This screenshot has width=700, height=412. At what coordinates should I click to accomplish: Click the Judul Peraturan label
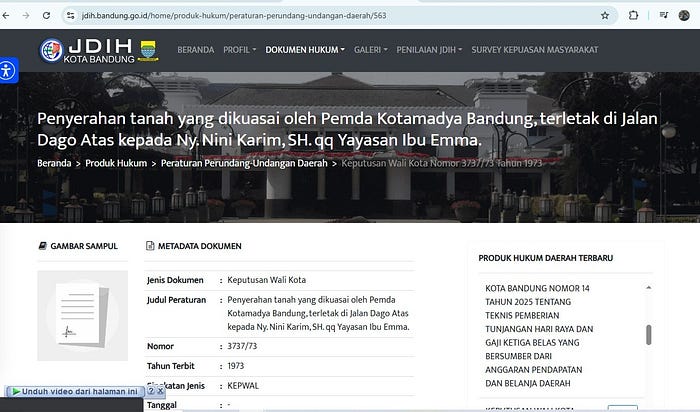(176, 300)
